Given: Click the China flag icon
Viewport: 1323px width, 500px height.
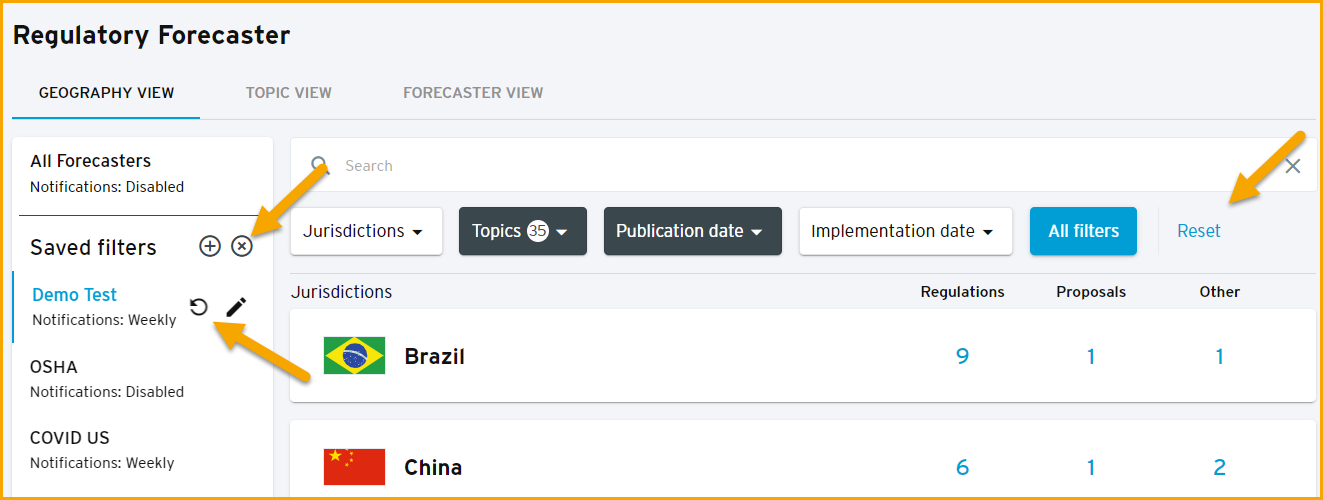Looking at the screenshot, I should (354, 467).
